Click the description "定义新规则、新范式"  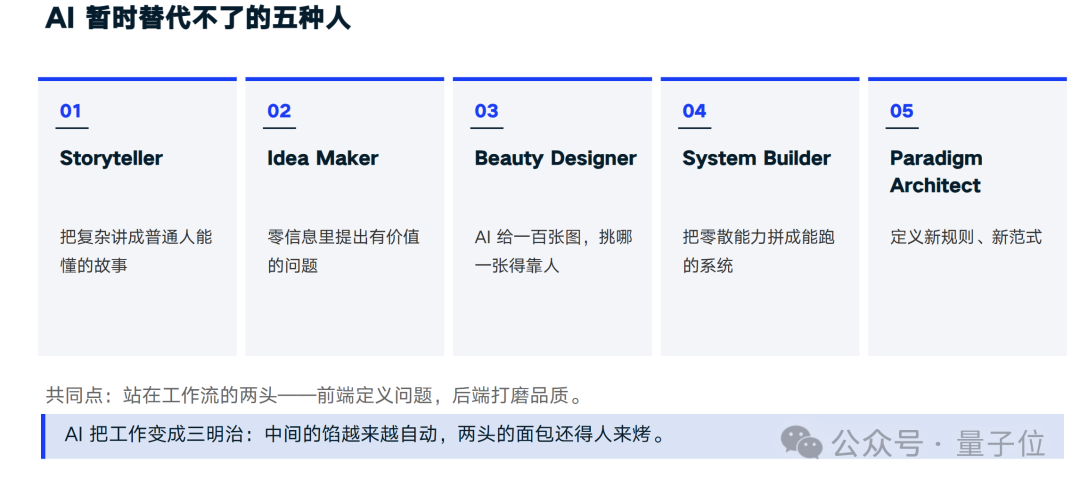tap(966, 238)
